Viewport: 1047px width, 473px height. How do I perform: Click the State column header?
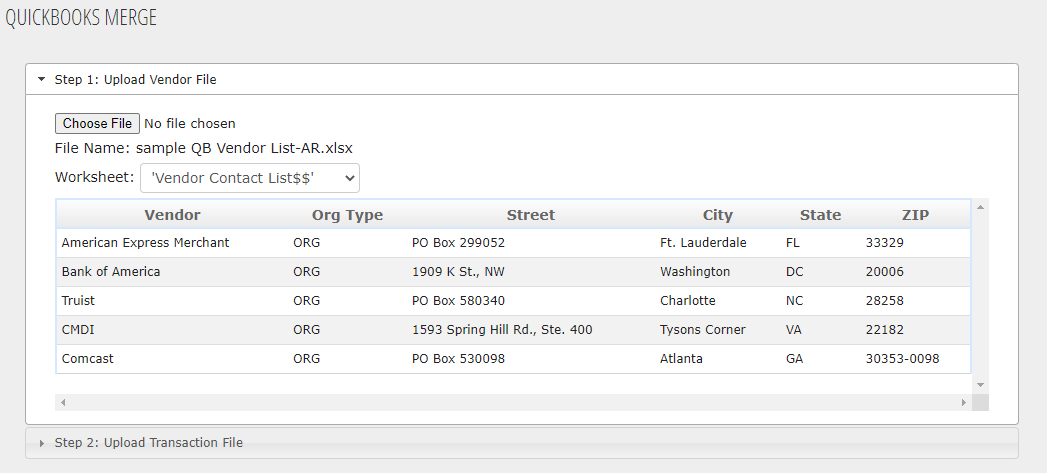821,215
